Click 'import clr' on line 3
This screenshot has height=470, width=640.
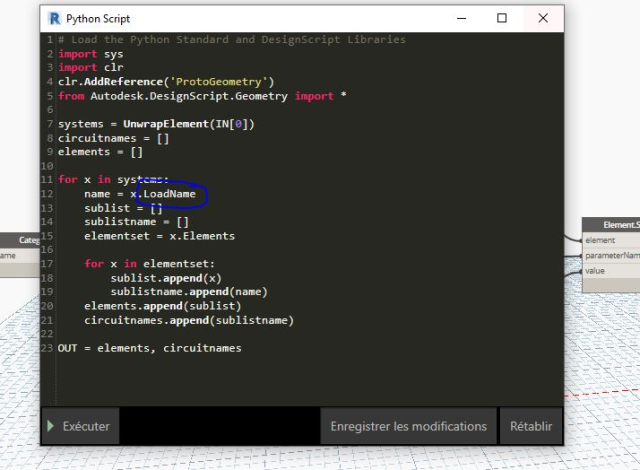point(91,67)
